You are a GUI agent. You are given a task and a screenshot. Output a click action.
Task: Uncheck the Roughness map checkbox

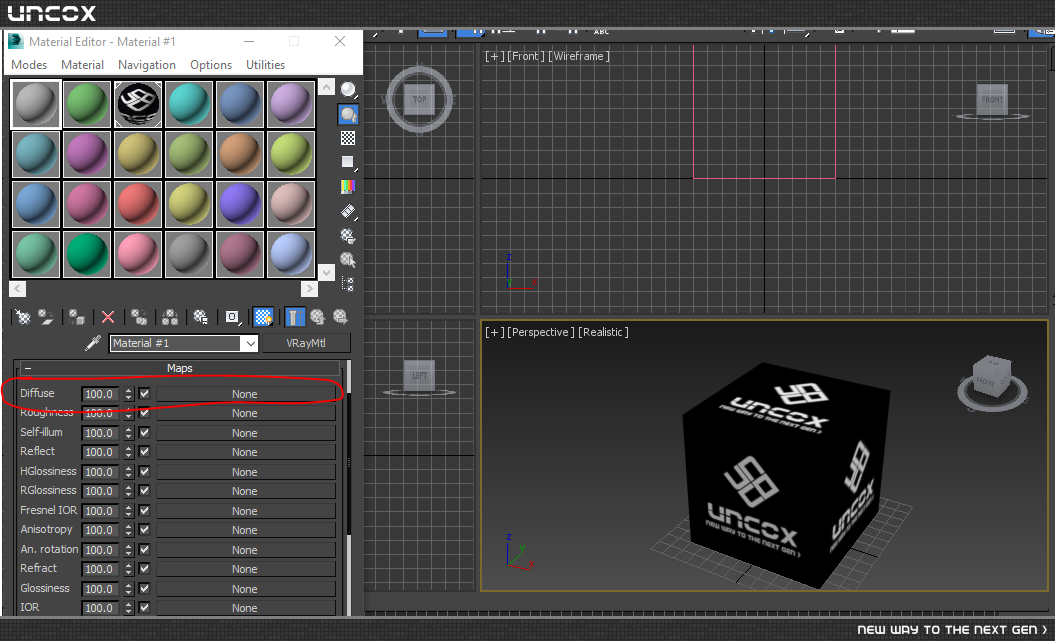(144, 413)
